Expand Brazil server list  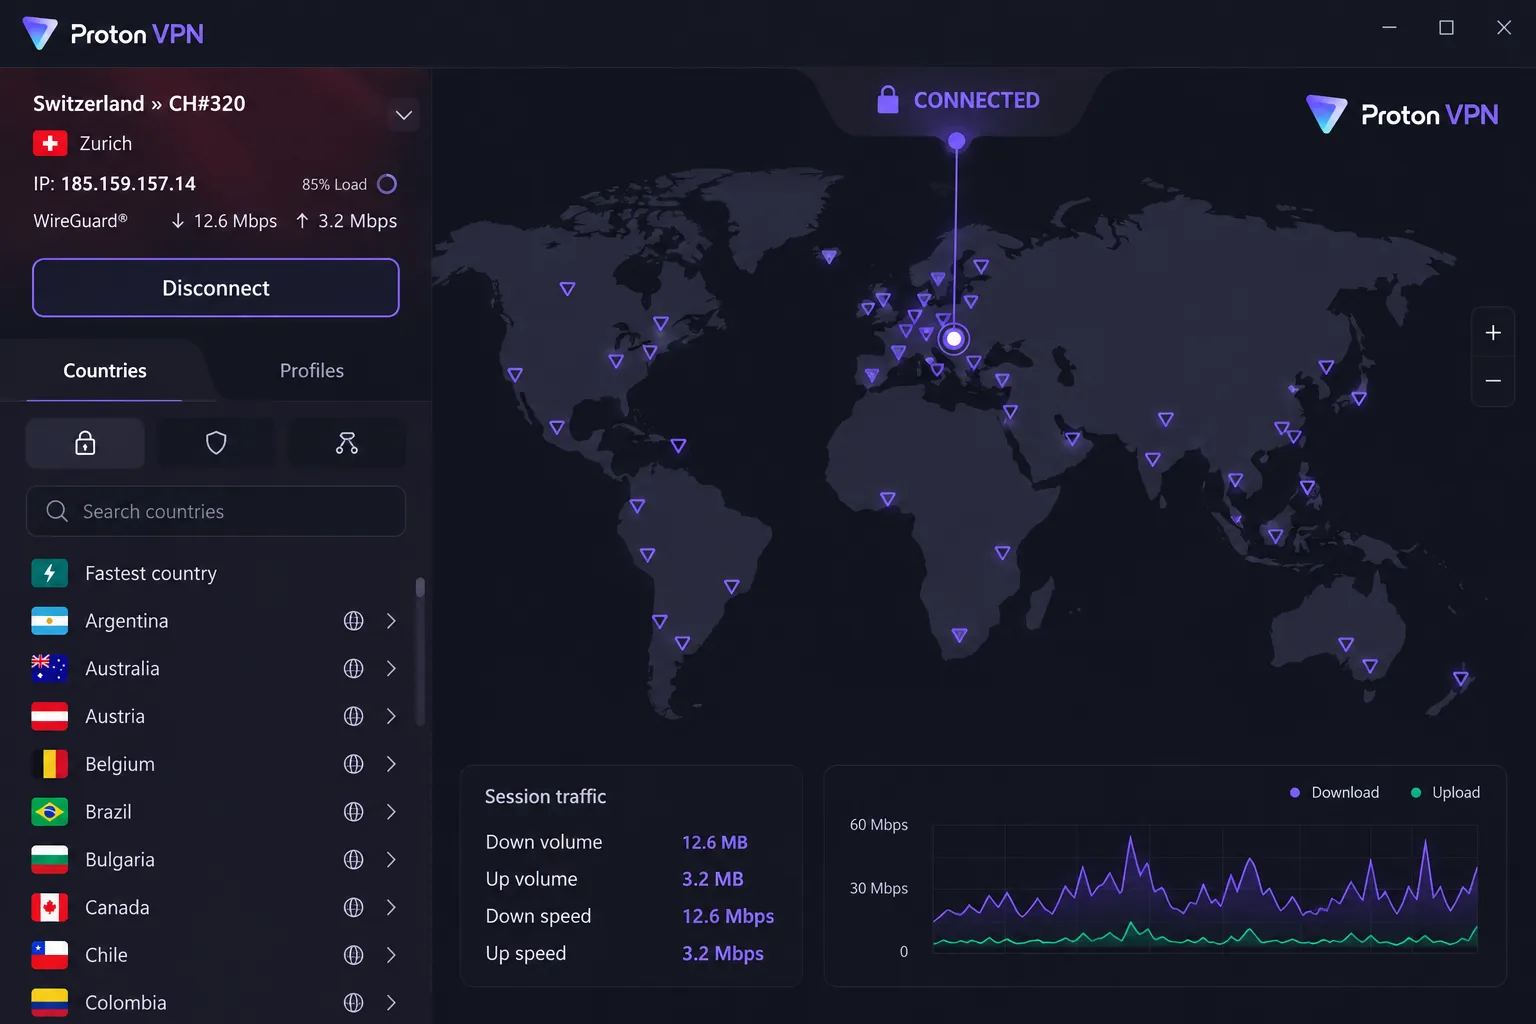tap(392, 812)
